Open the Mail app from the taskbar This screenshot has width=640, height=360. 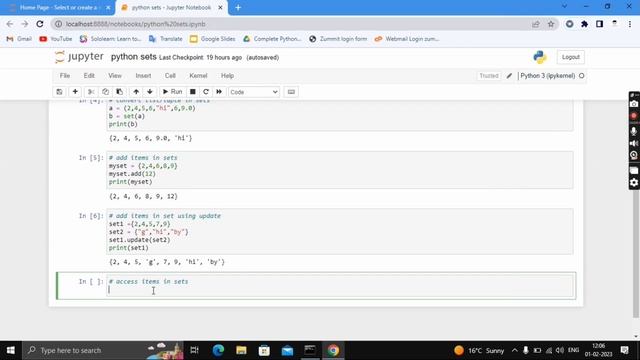click(x=287, y=350)
